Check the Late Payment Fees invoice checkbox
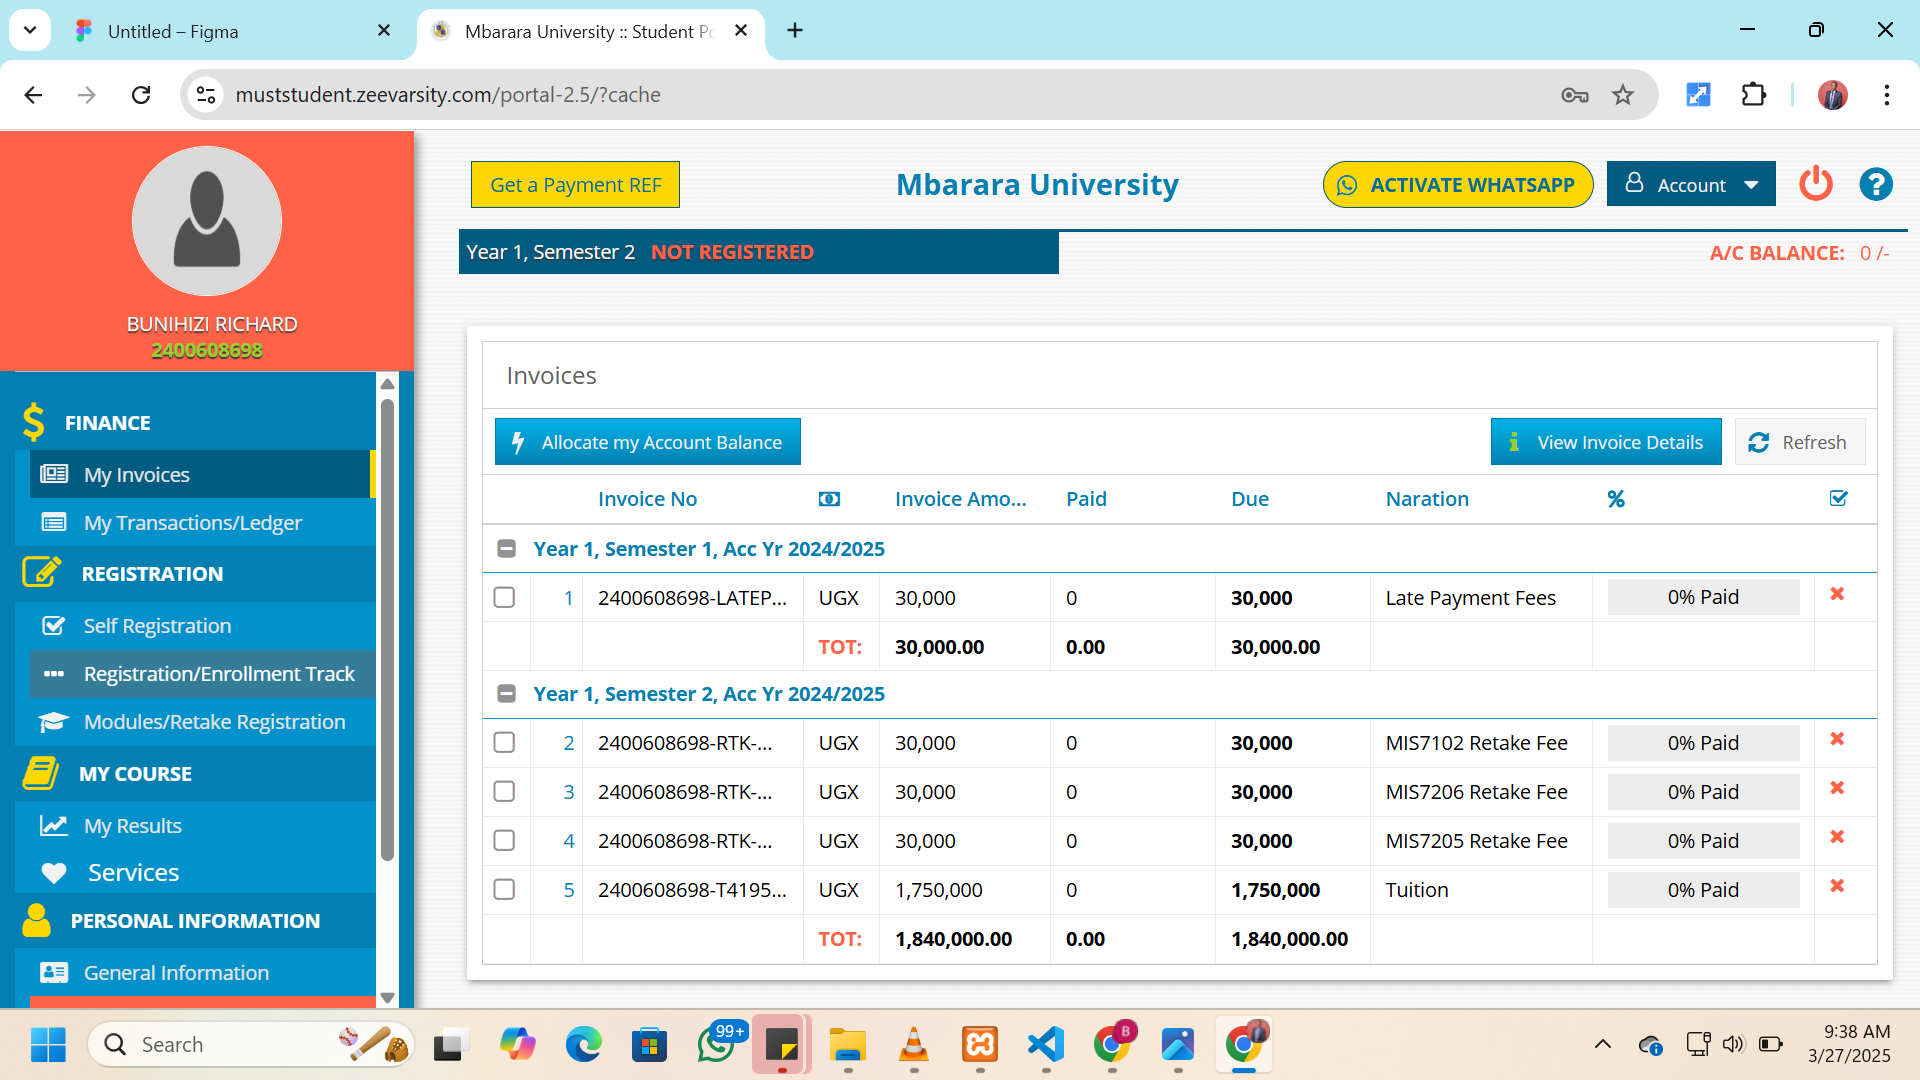The image size is (1920, 1080). (505, 598)
